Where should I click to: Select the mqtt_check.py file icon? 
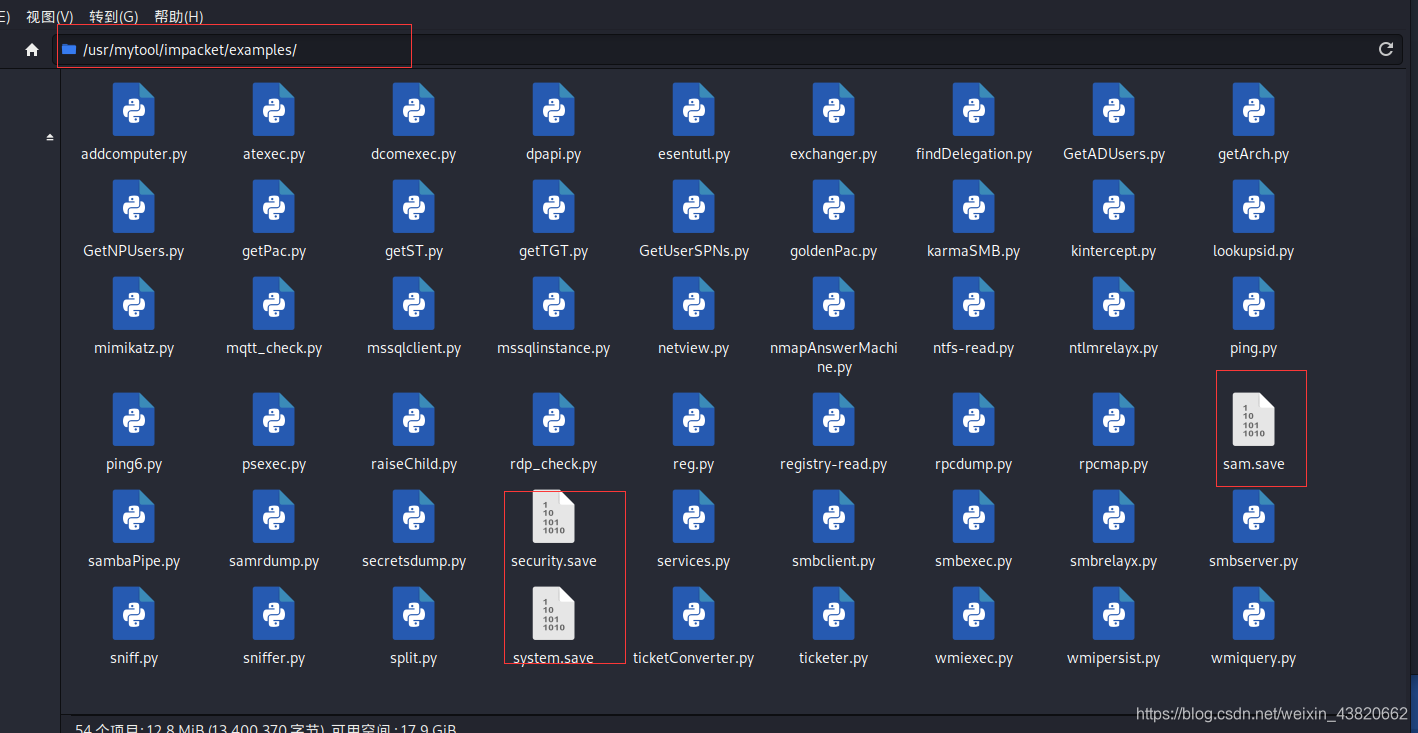pyautogui.click(x=274, y=304)
